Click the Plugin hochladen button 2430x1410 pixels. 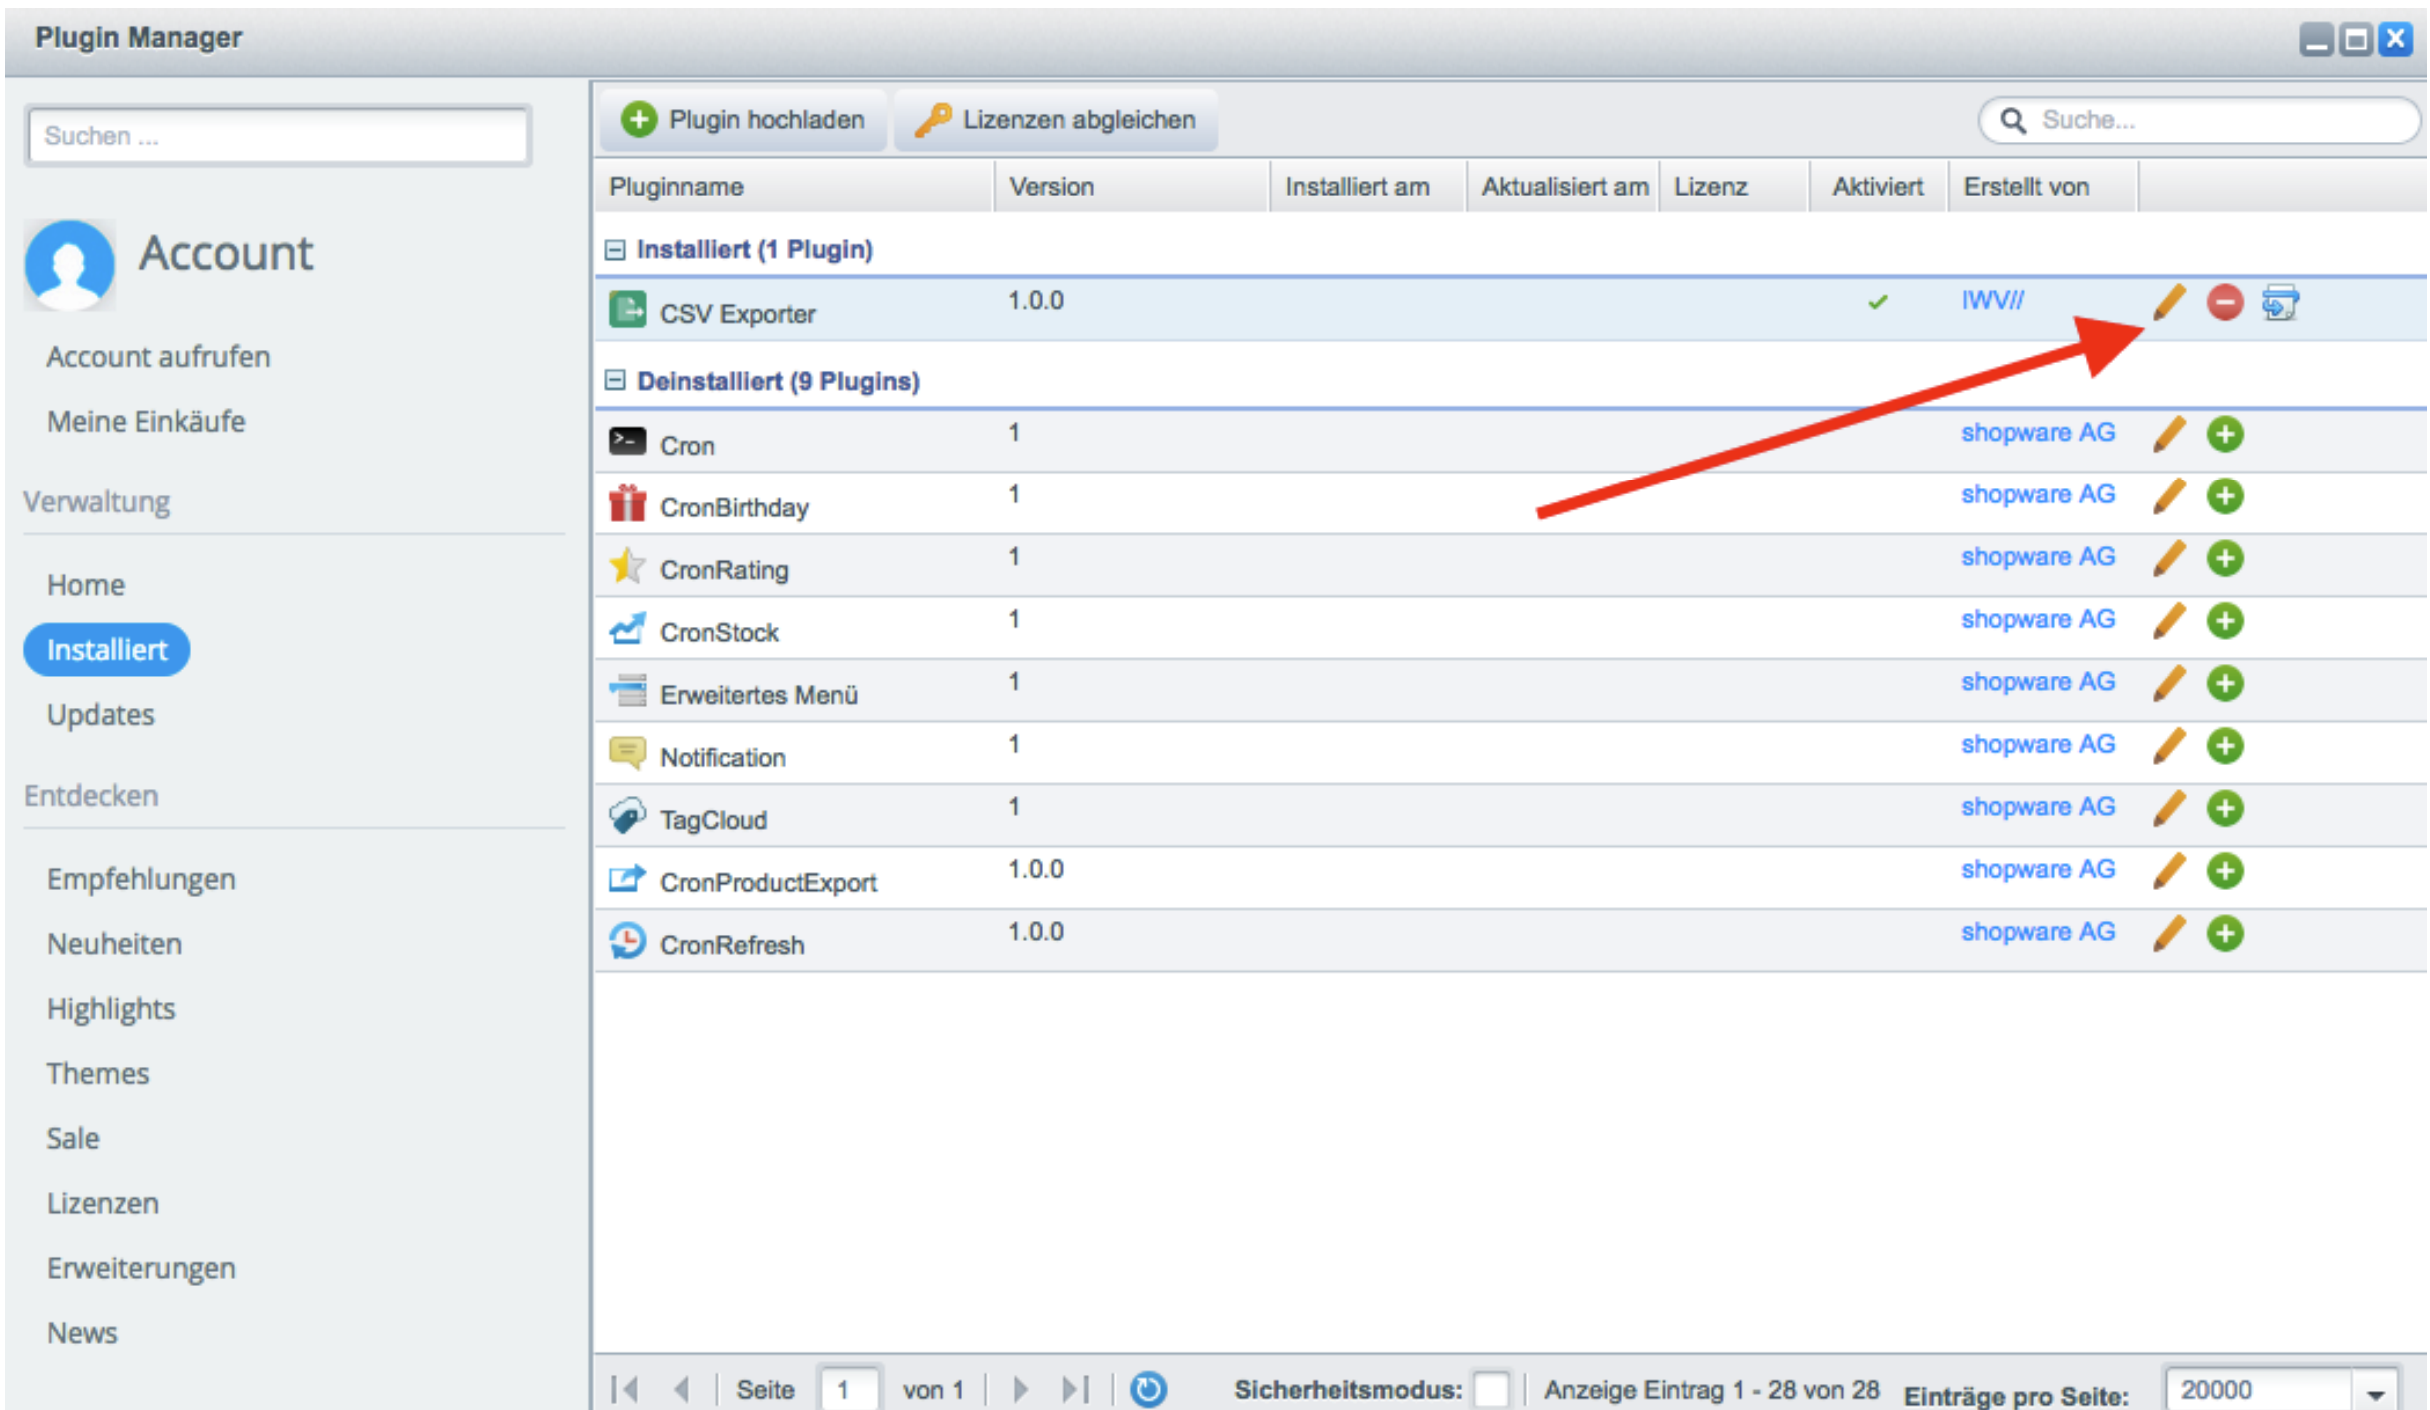[742, 120]
